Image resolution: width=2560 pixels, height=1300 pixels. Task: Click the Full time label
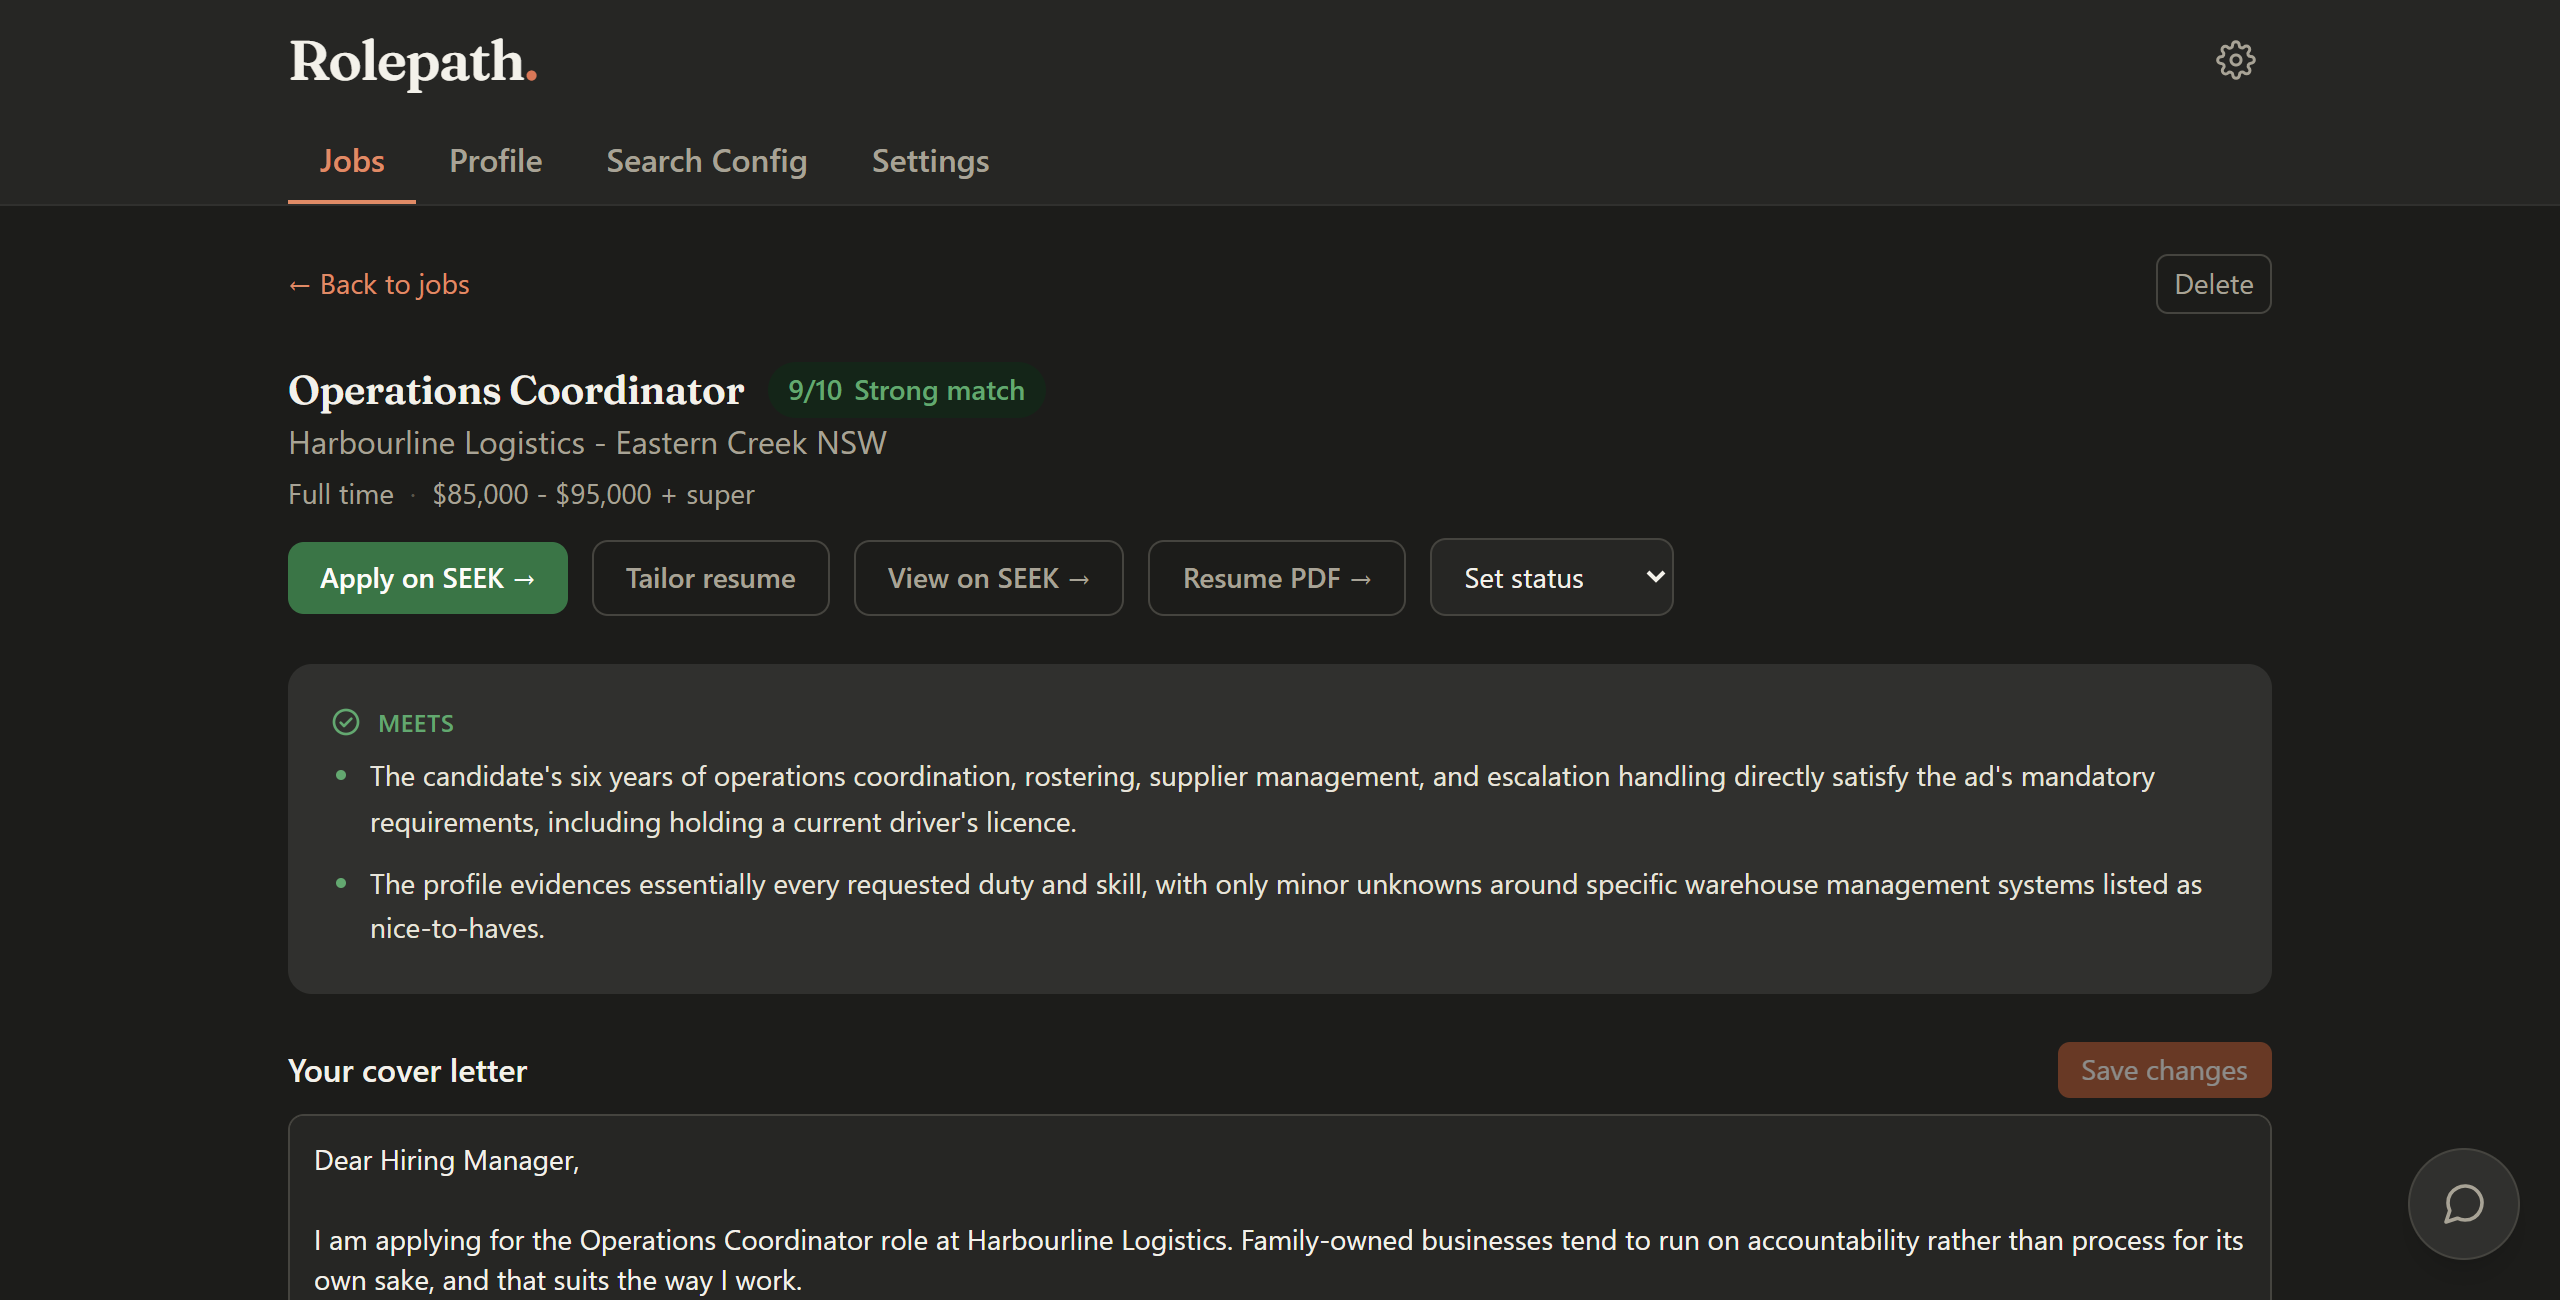point(341,494)
